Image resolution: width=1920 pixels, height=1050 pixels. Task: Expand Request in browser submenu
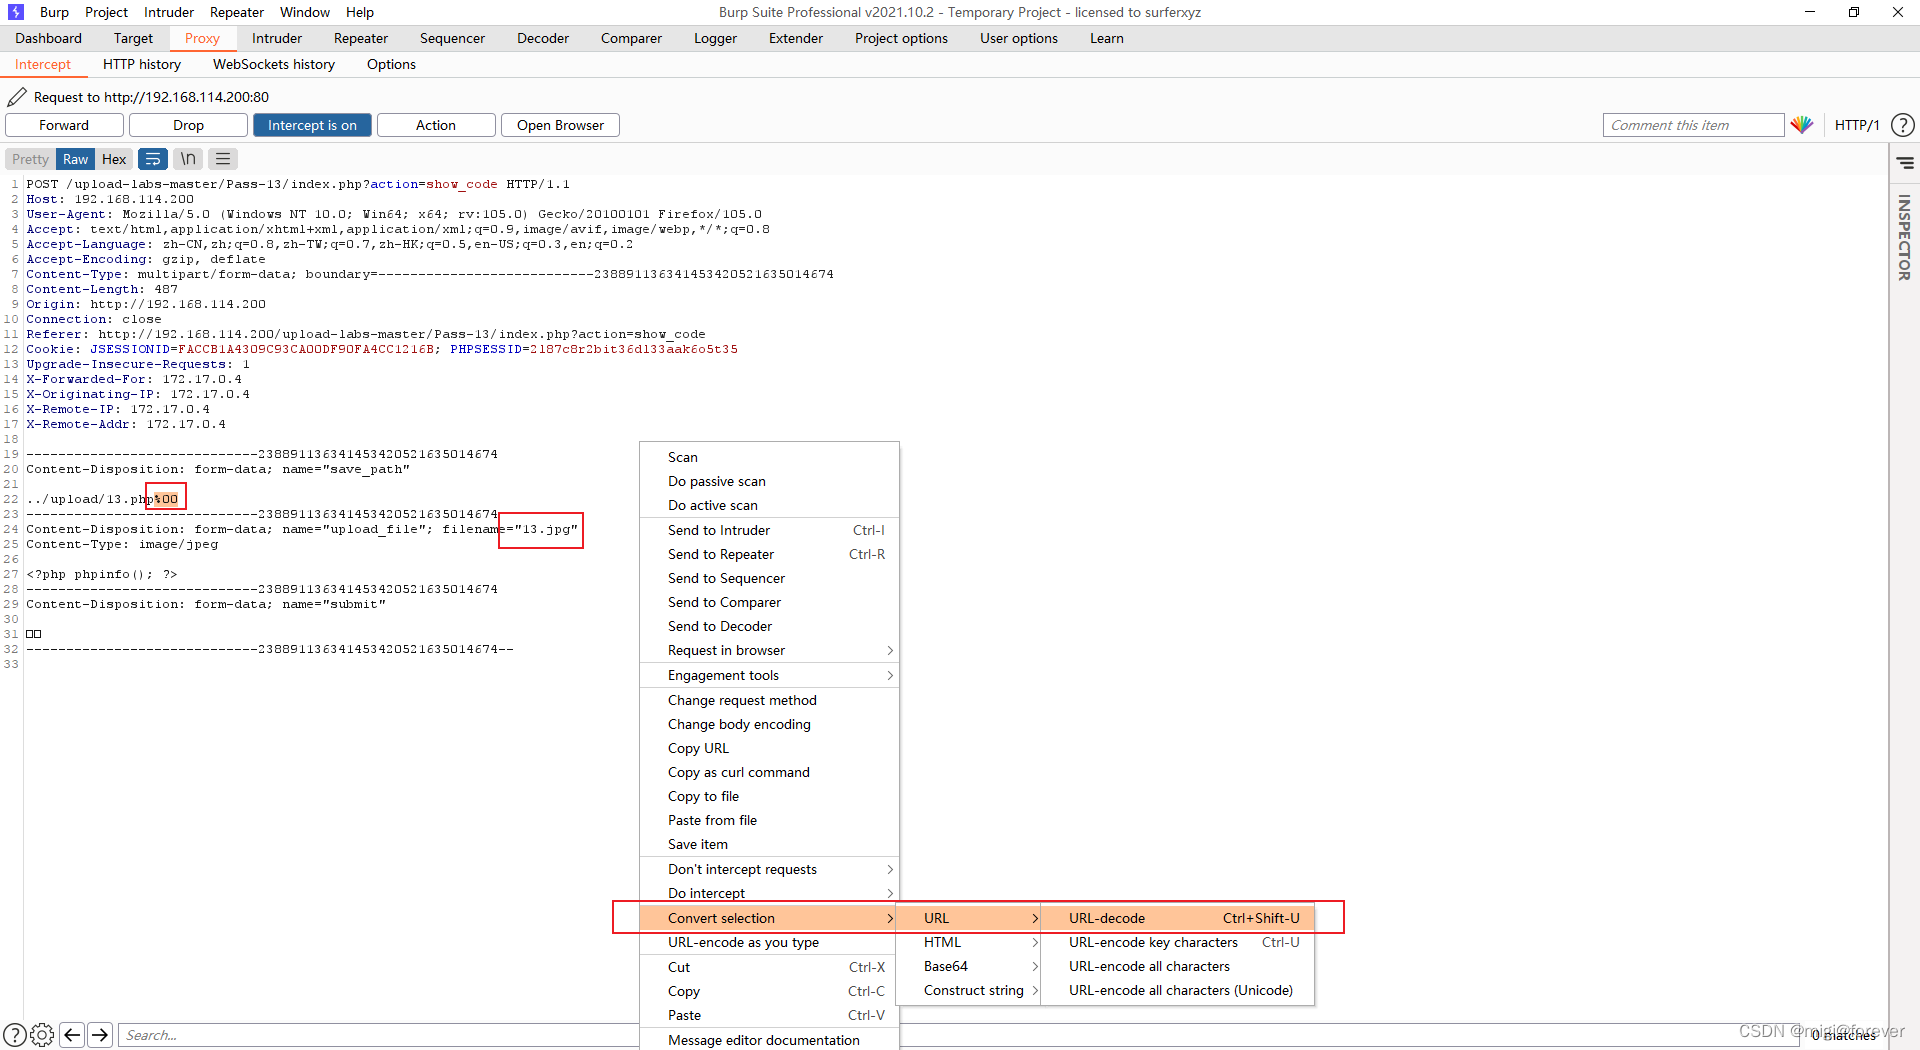pos(769,651)
